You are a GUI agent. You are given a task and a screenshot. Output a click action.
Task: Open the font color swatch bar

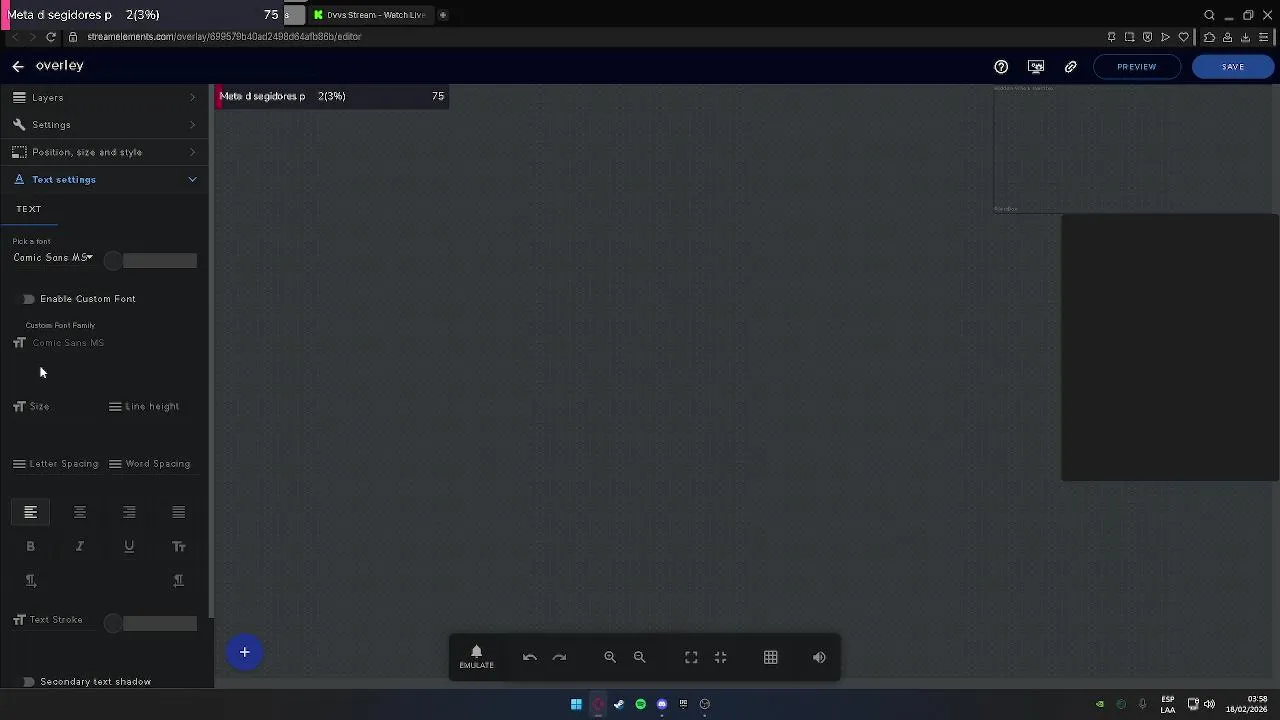pos(160,261)
